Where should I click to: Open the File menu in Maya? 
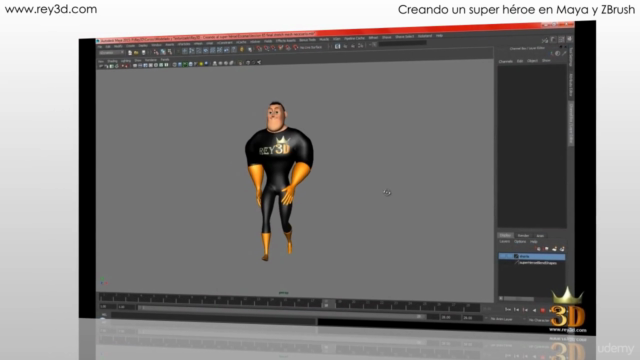(100, 47)
